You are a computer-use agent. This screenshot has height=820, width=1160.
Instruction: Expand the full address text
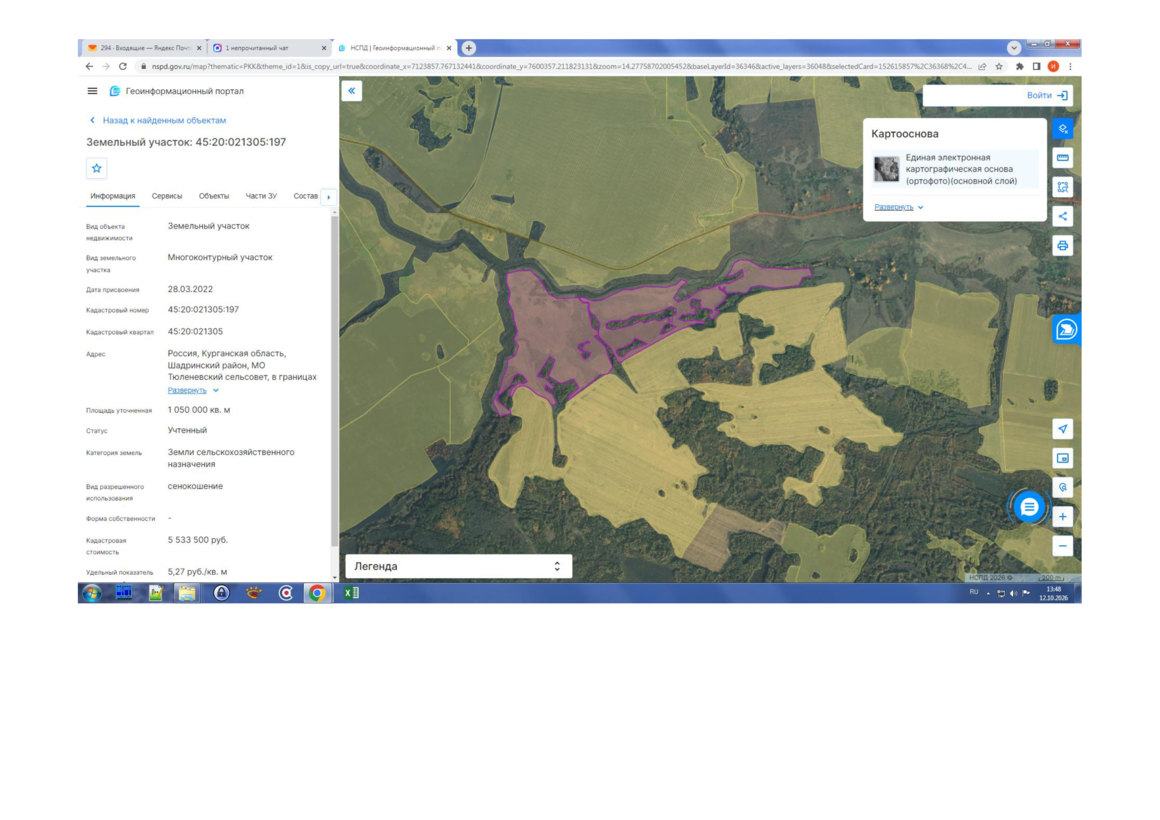click(x=192, y=390)
